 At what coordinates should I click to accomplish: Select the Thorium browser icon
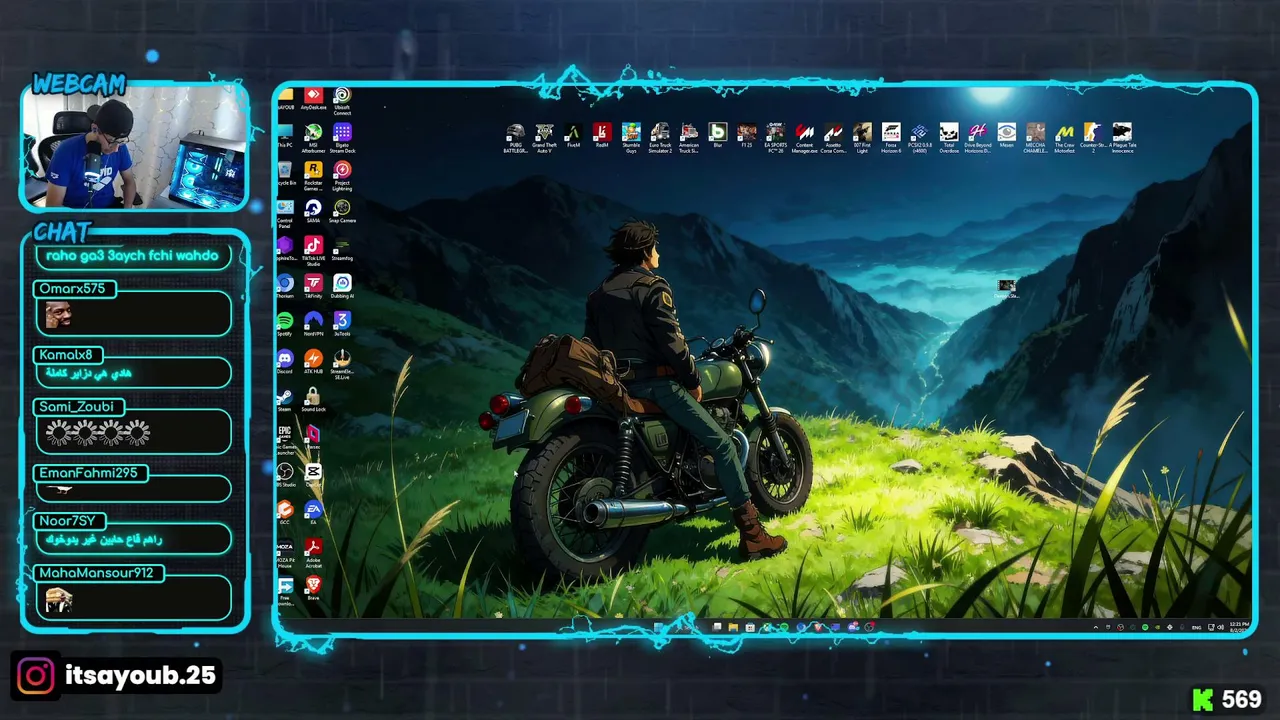click(285, 287)
